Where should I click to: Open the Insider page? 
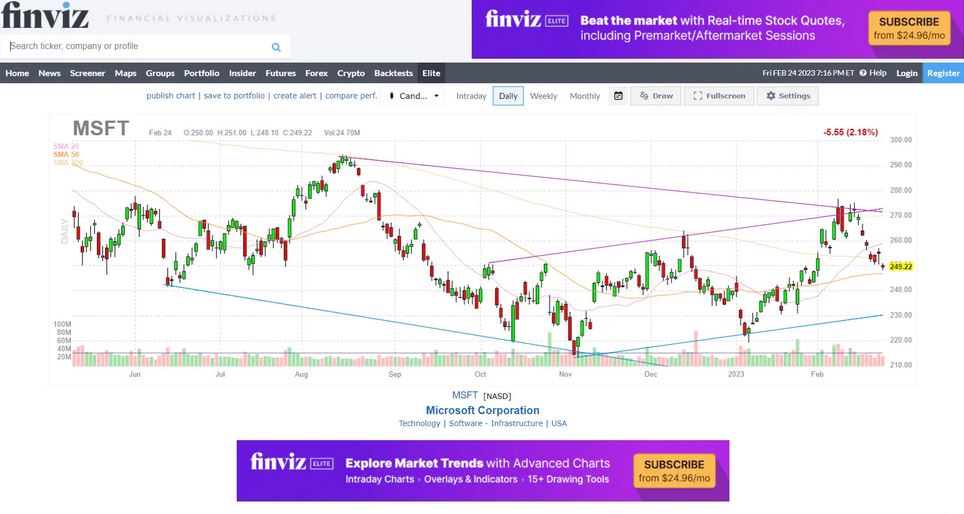click(x=242, y=73)
